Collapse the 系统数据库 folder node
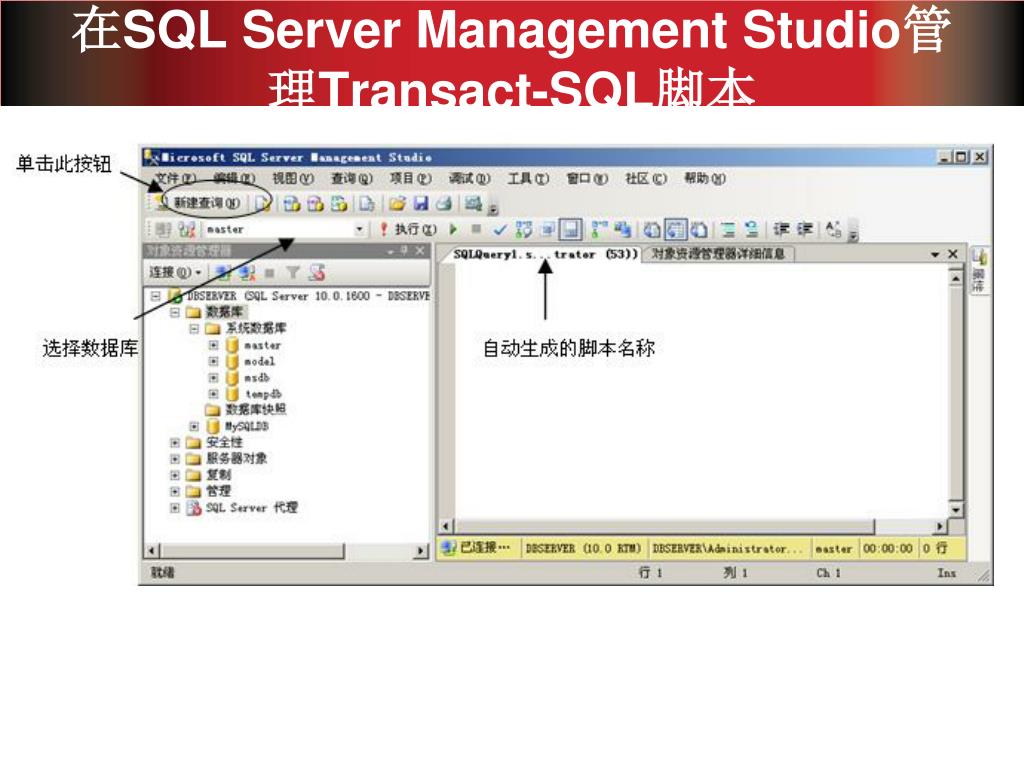This screenshot has height=768, width=1024. [194, 328]
